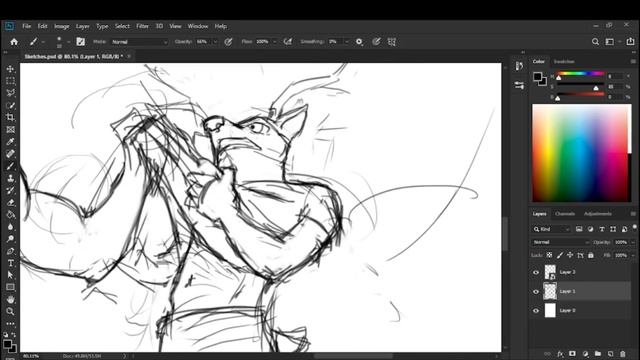
Task: Open the File menu
Action: tap(27, 26)
